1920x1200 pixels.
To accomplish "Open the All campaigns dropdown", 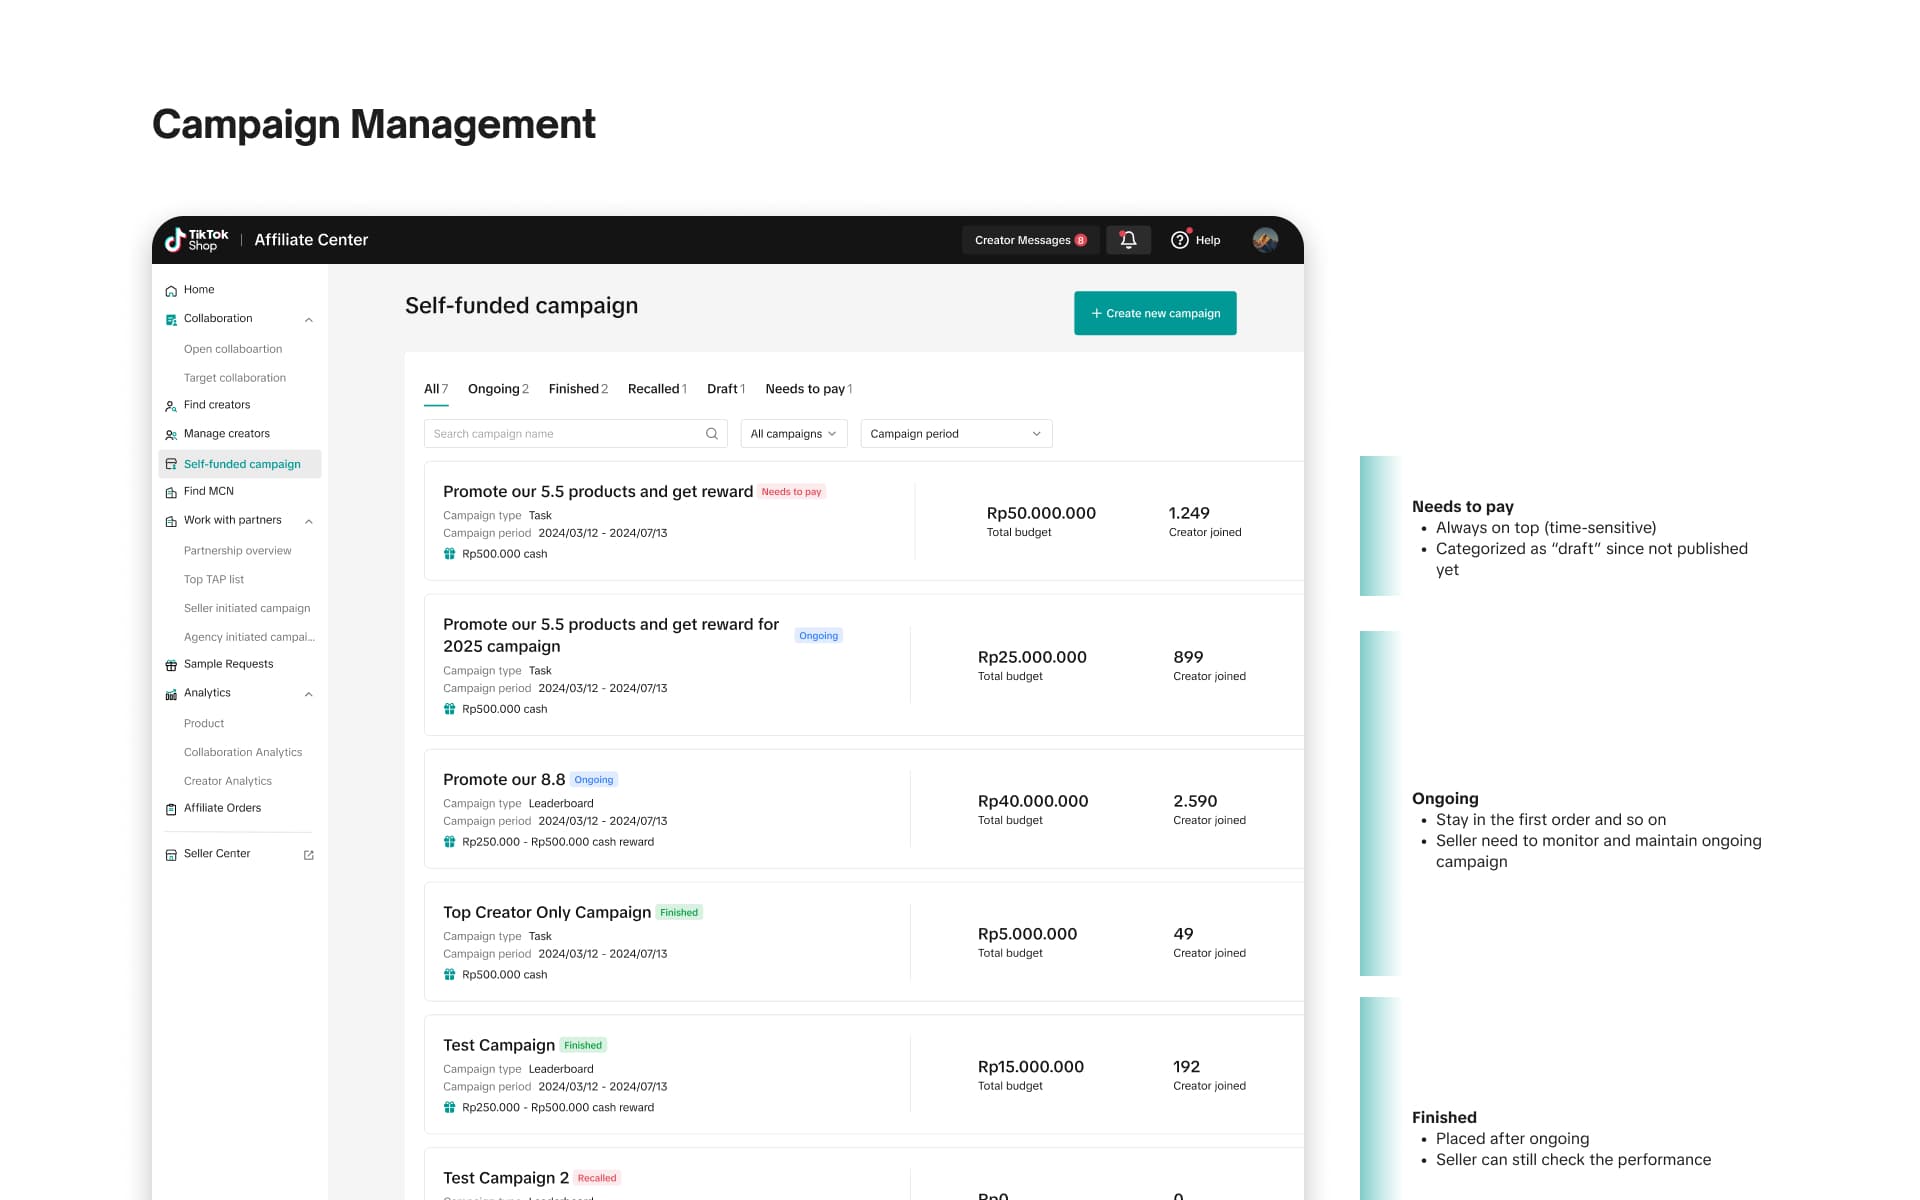I will pyautogui.click(x=794, y=434).
